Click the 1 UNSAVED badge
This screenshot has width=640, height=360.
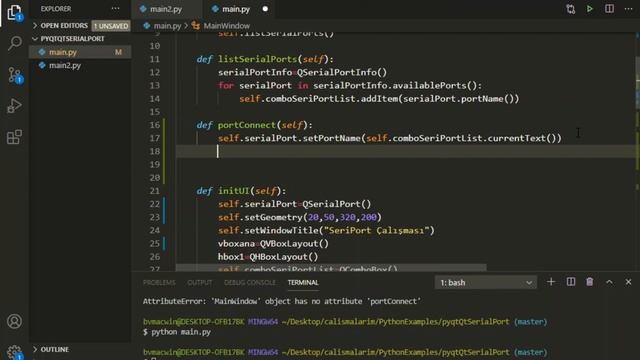click(111, 26)
